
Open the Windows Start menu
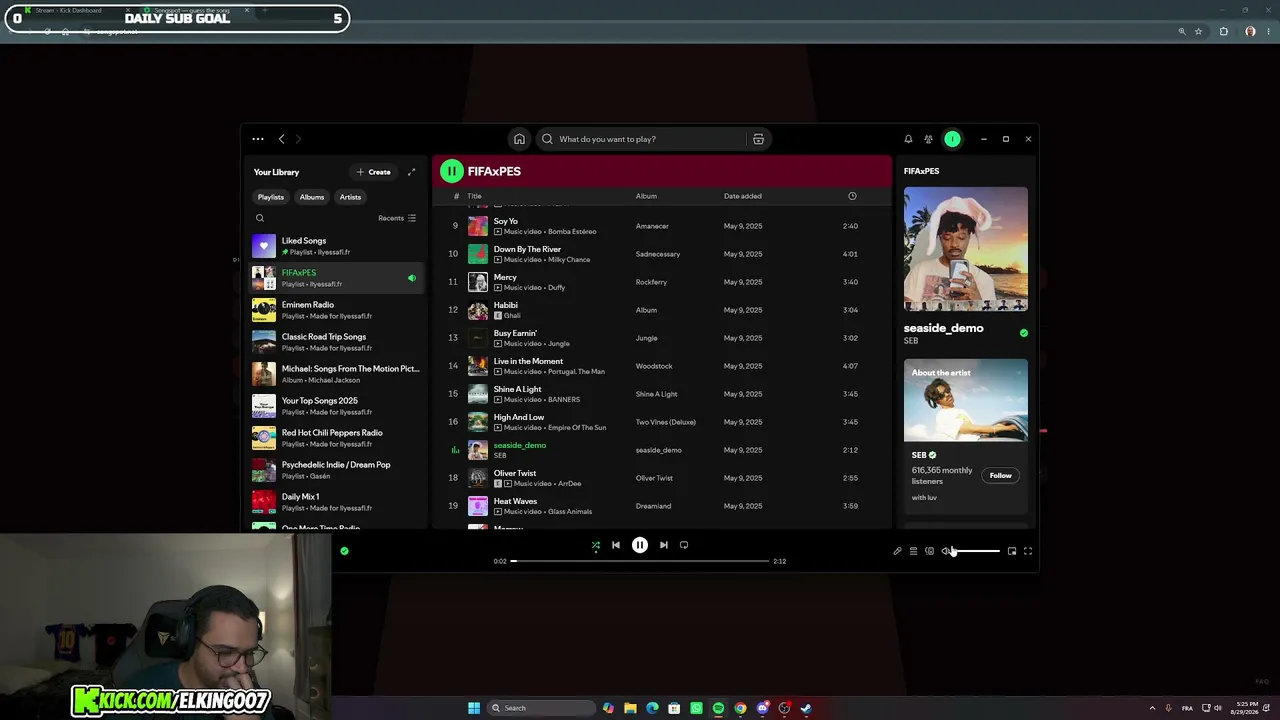(x=474, y=708)
